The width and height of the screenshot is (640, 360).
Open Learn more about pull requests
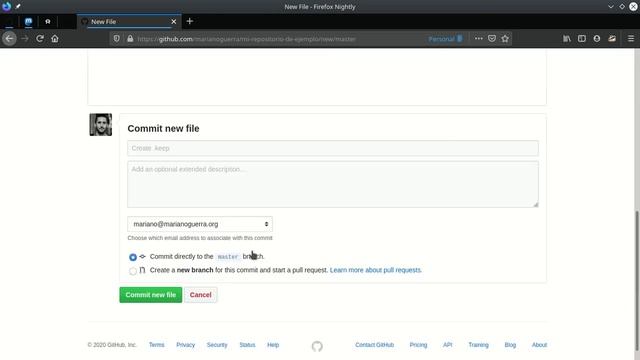tap(376, 270)
